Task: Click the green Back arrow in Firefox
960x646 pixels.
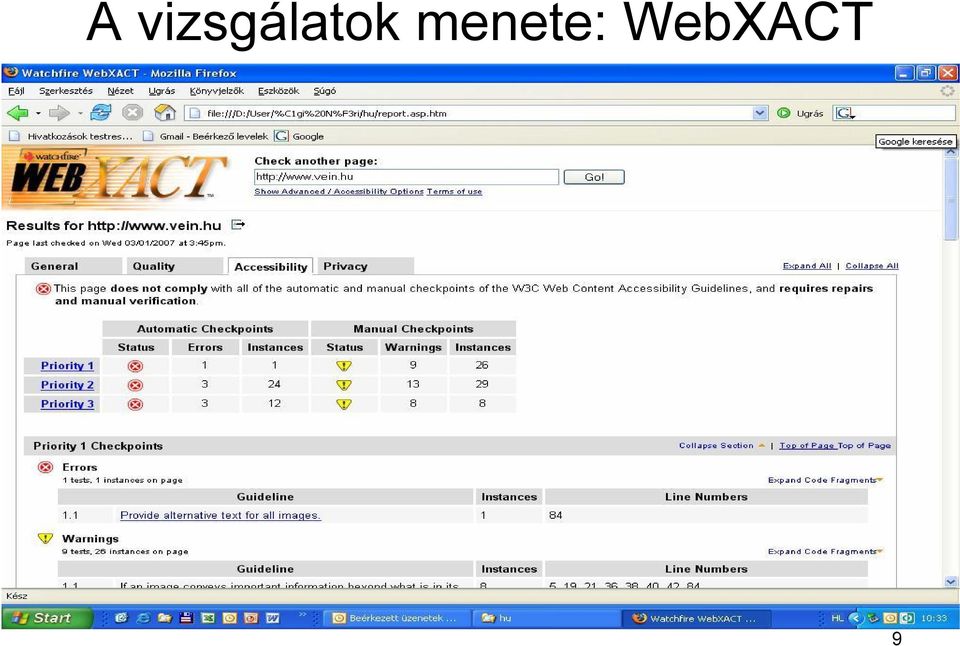Action: coord(17,113)
